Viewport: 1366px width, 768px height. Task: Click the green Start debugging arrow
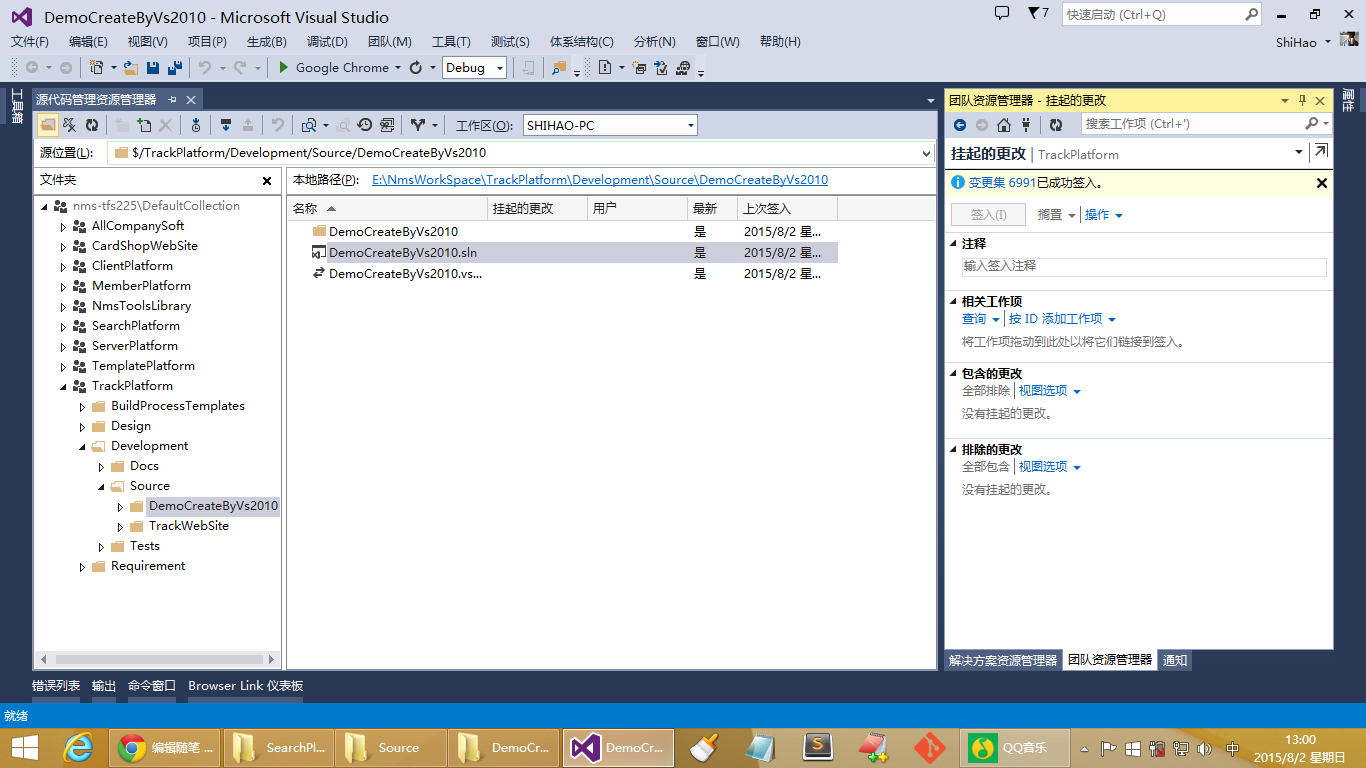[x=283, y=68]
